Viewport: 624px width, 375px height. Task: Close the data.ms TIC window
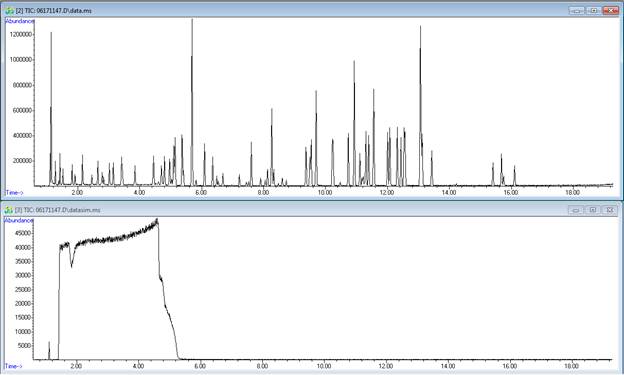(x=610, y=10)
